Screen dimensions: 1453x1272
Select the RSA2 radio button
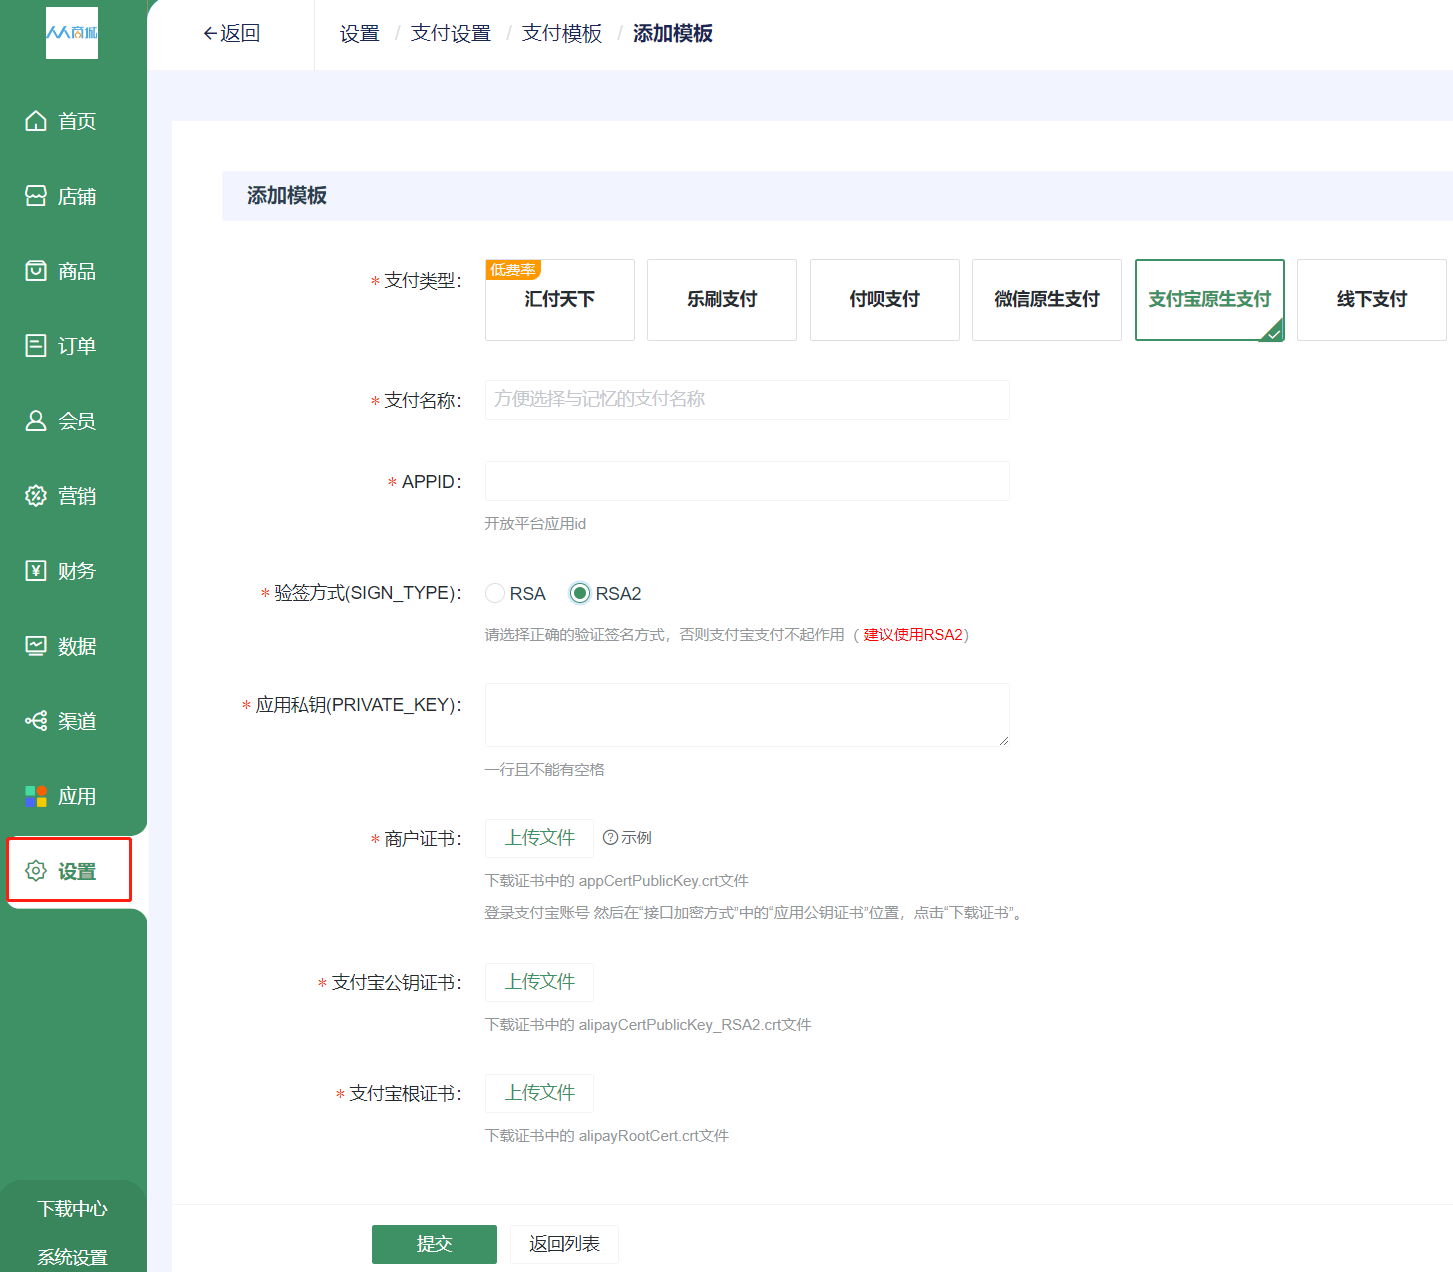pyautogui.click(x=580, y=594)
